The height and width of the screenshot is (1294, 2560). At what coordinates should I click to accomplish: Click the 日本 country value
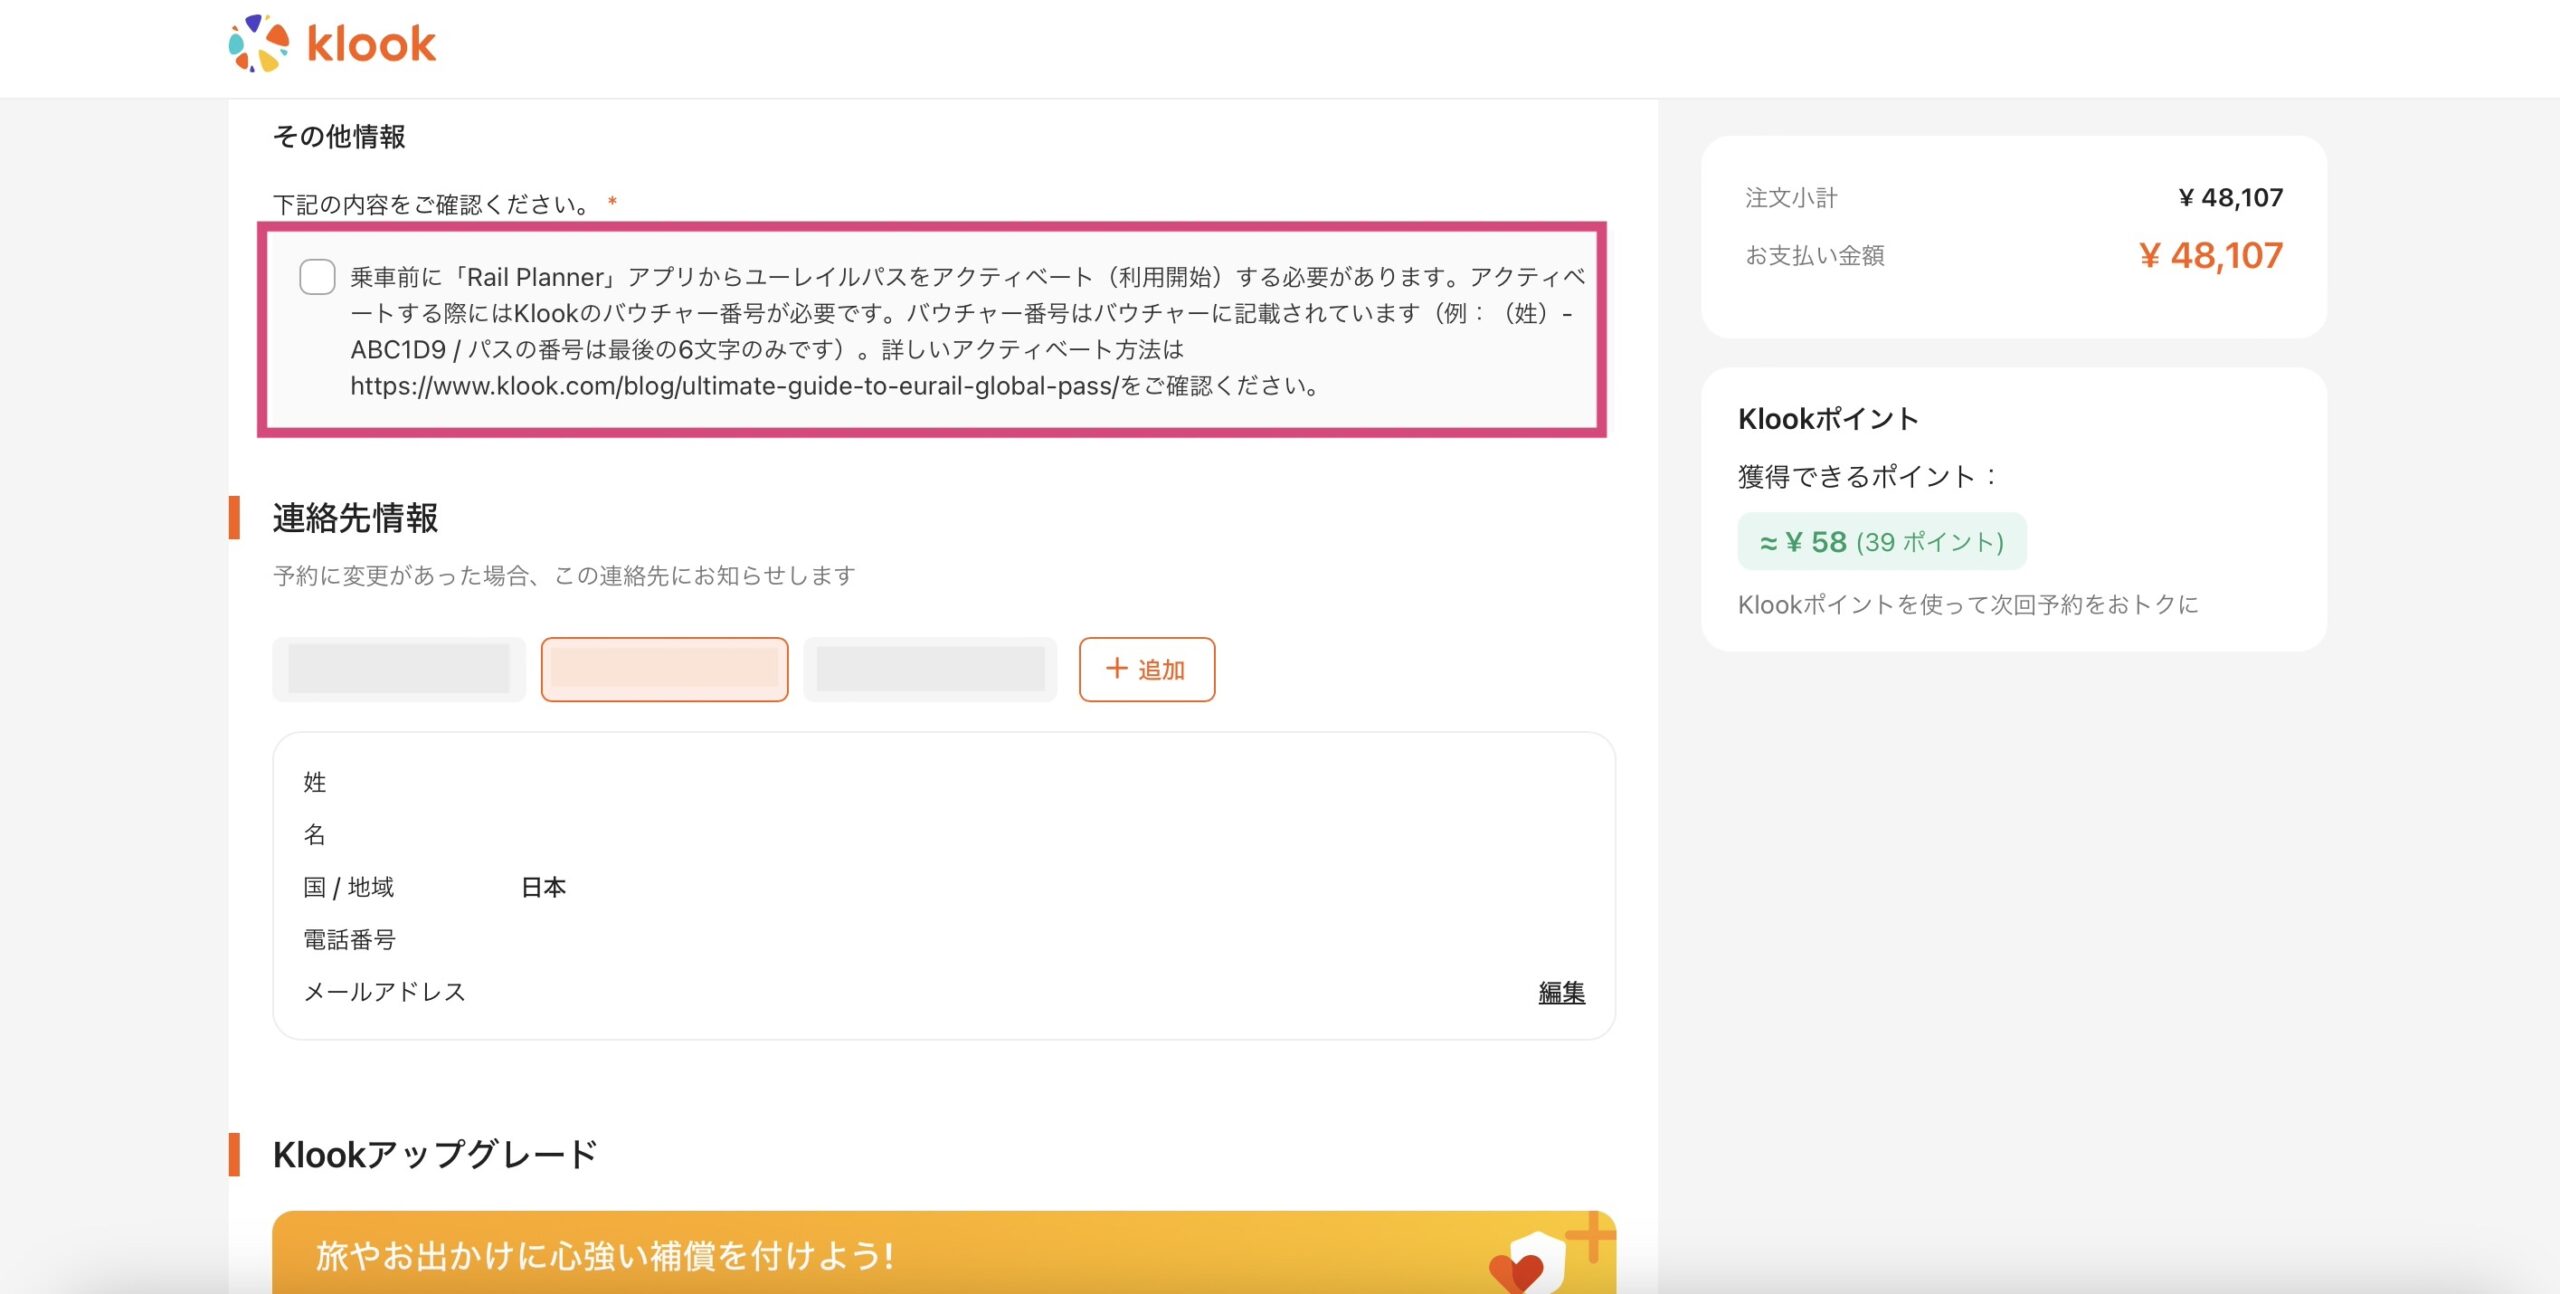click(543, 887)
